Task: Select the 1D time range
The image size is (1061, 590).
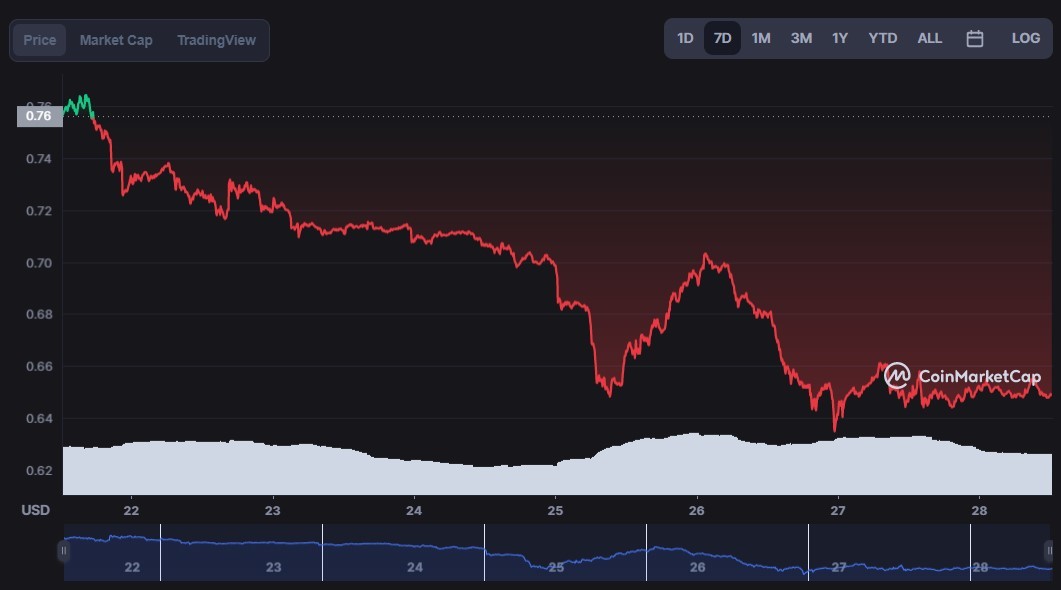Action: coord(685,39)
